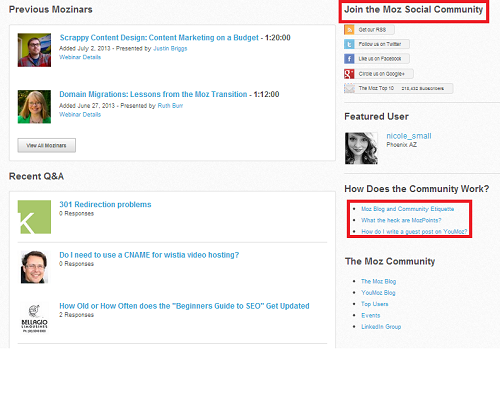Open presenter Justin Briggs profile link

tap(170, 49)
